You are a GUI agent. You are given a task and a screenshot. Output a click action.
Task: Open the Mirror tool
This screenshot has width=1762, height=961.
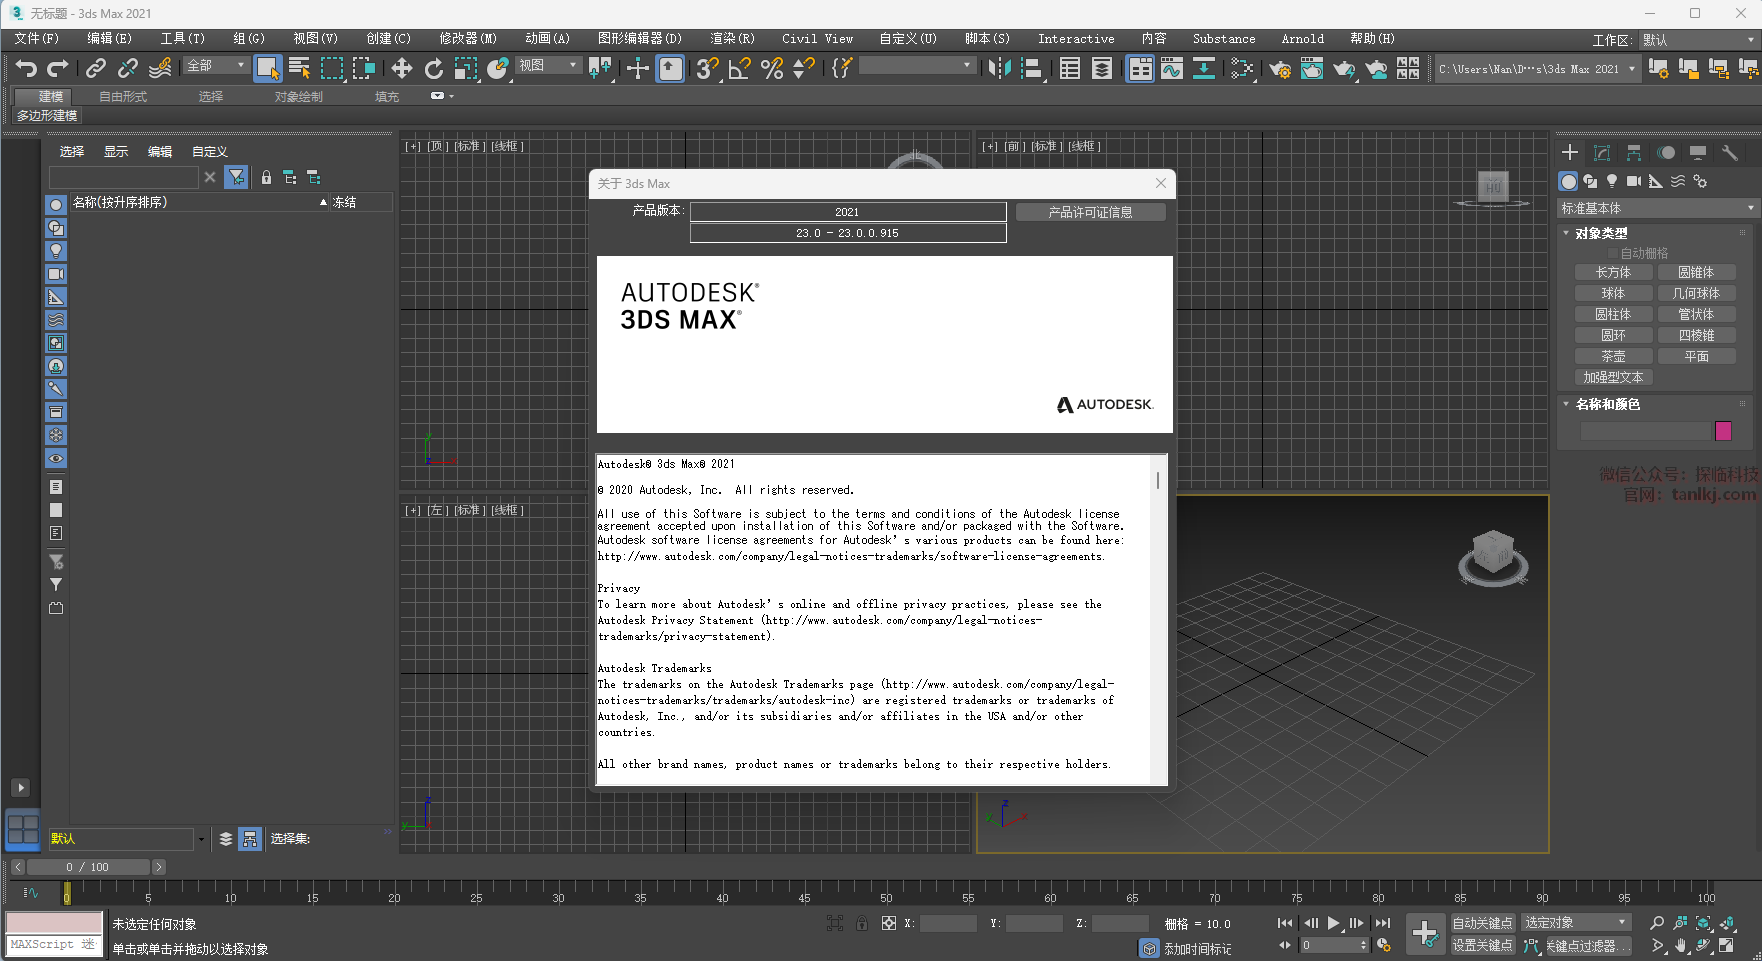coord(999,68)
